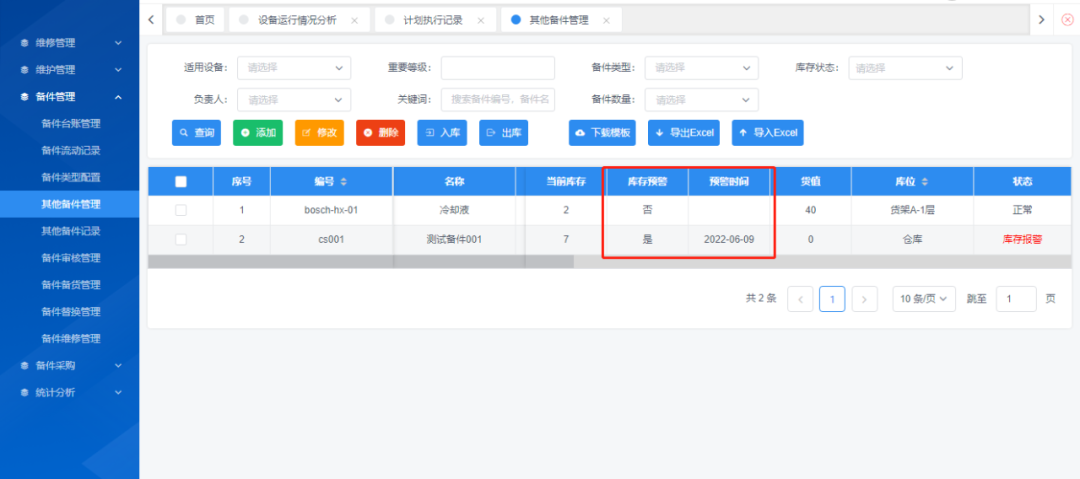
Task: Open 备件审核管理 in sidebar
Action: pos(70,258)
